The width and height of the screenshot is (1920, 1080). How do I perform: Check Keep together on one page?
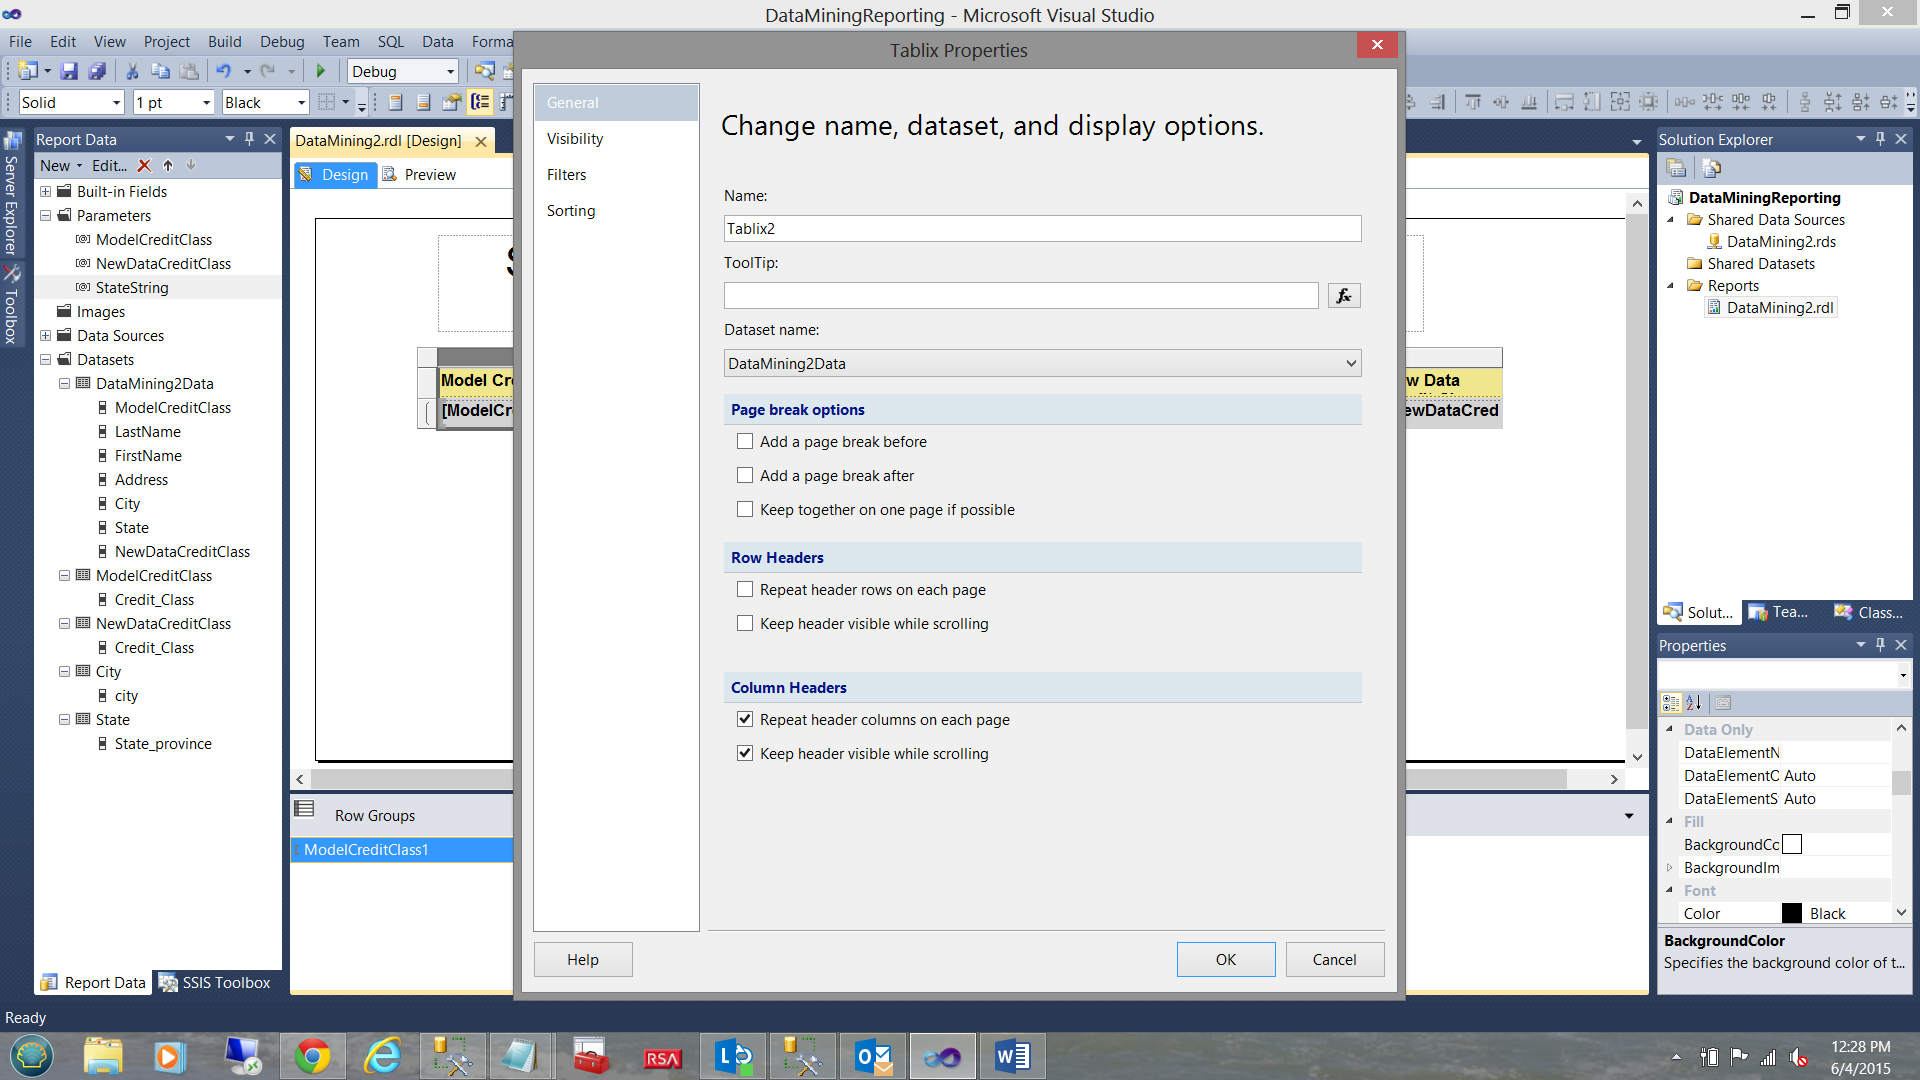point(745,510)
